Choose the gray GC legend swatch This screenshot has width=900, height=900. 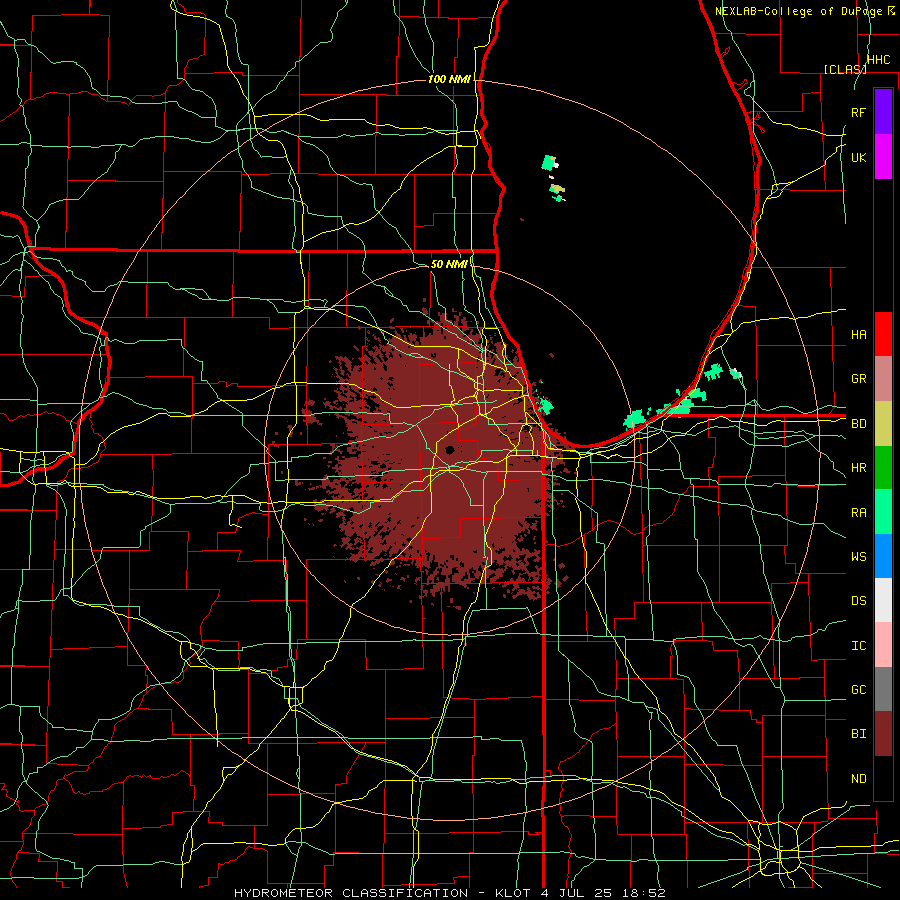883,689
